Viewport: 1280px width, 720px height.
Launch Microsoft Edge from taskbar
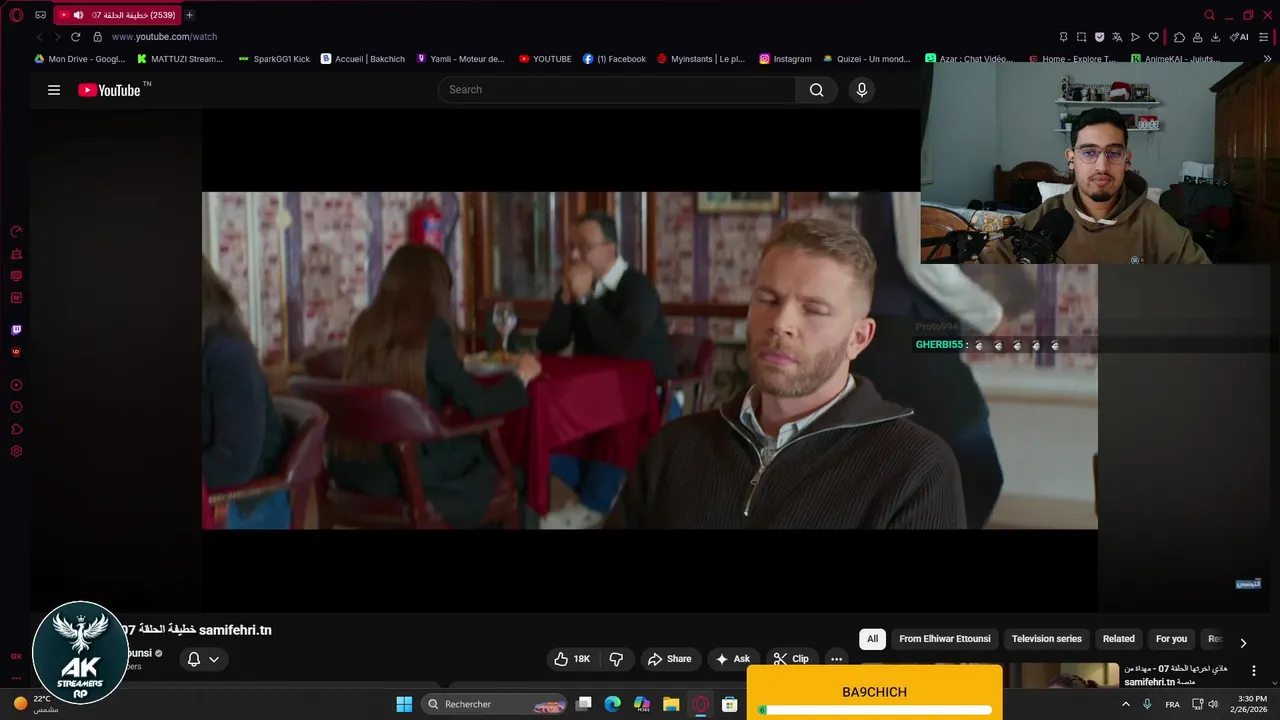613,704
